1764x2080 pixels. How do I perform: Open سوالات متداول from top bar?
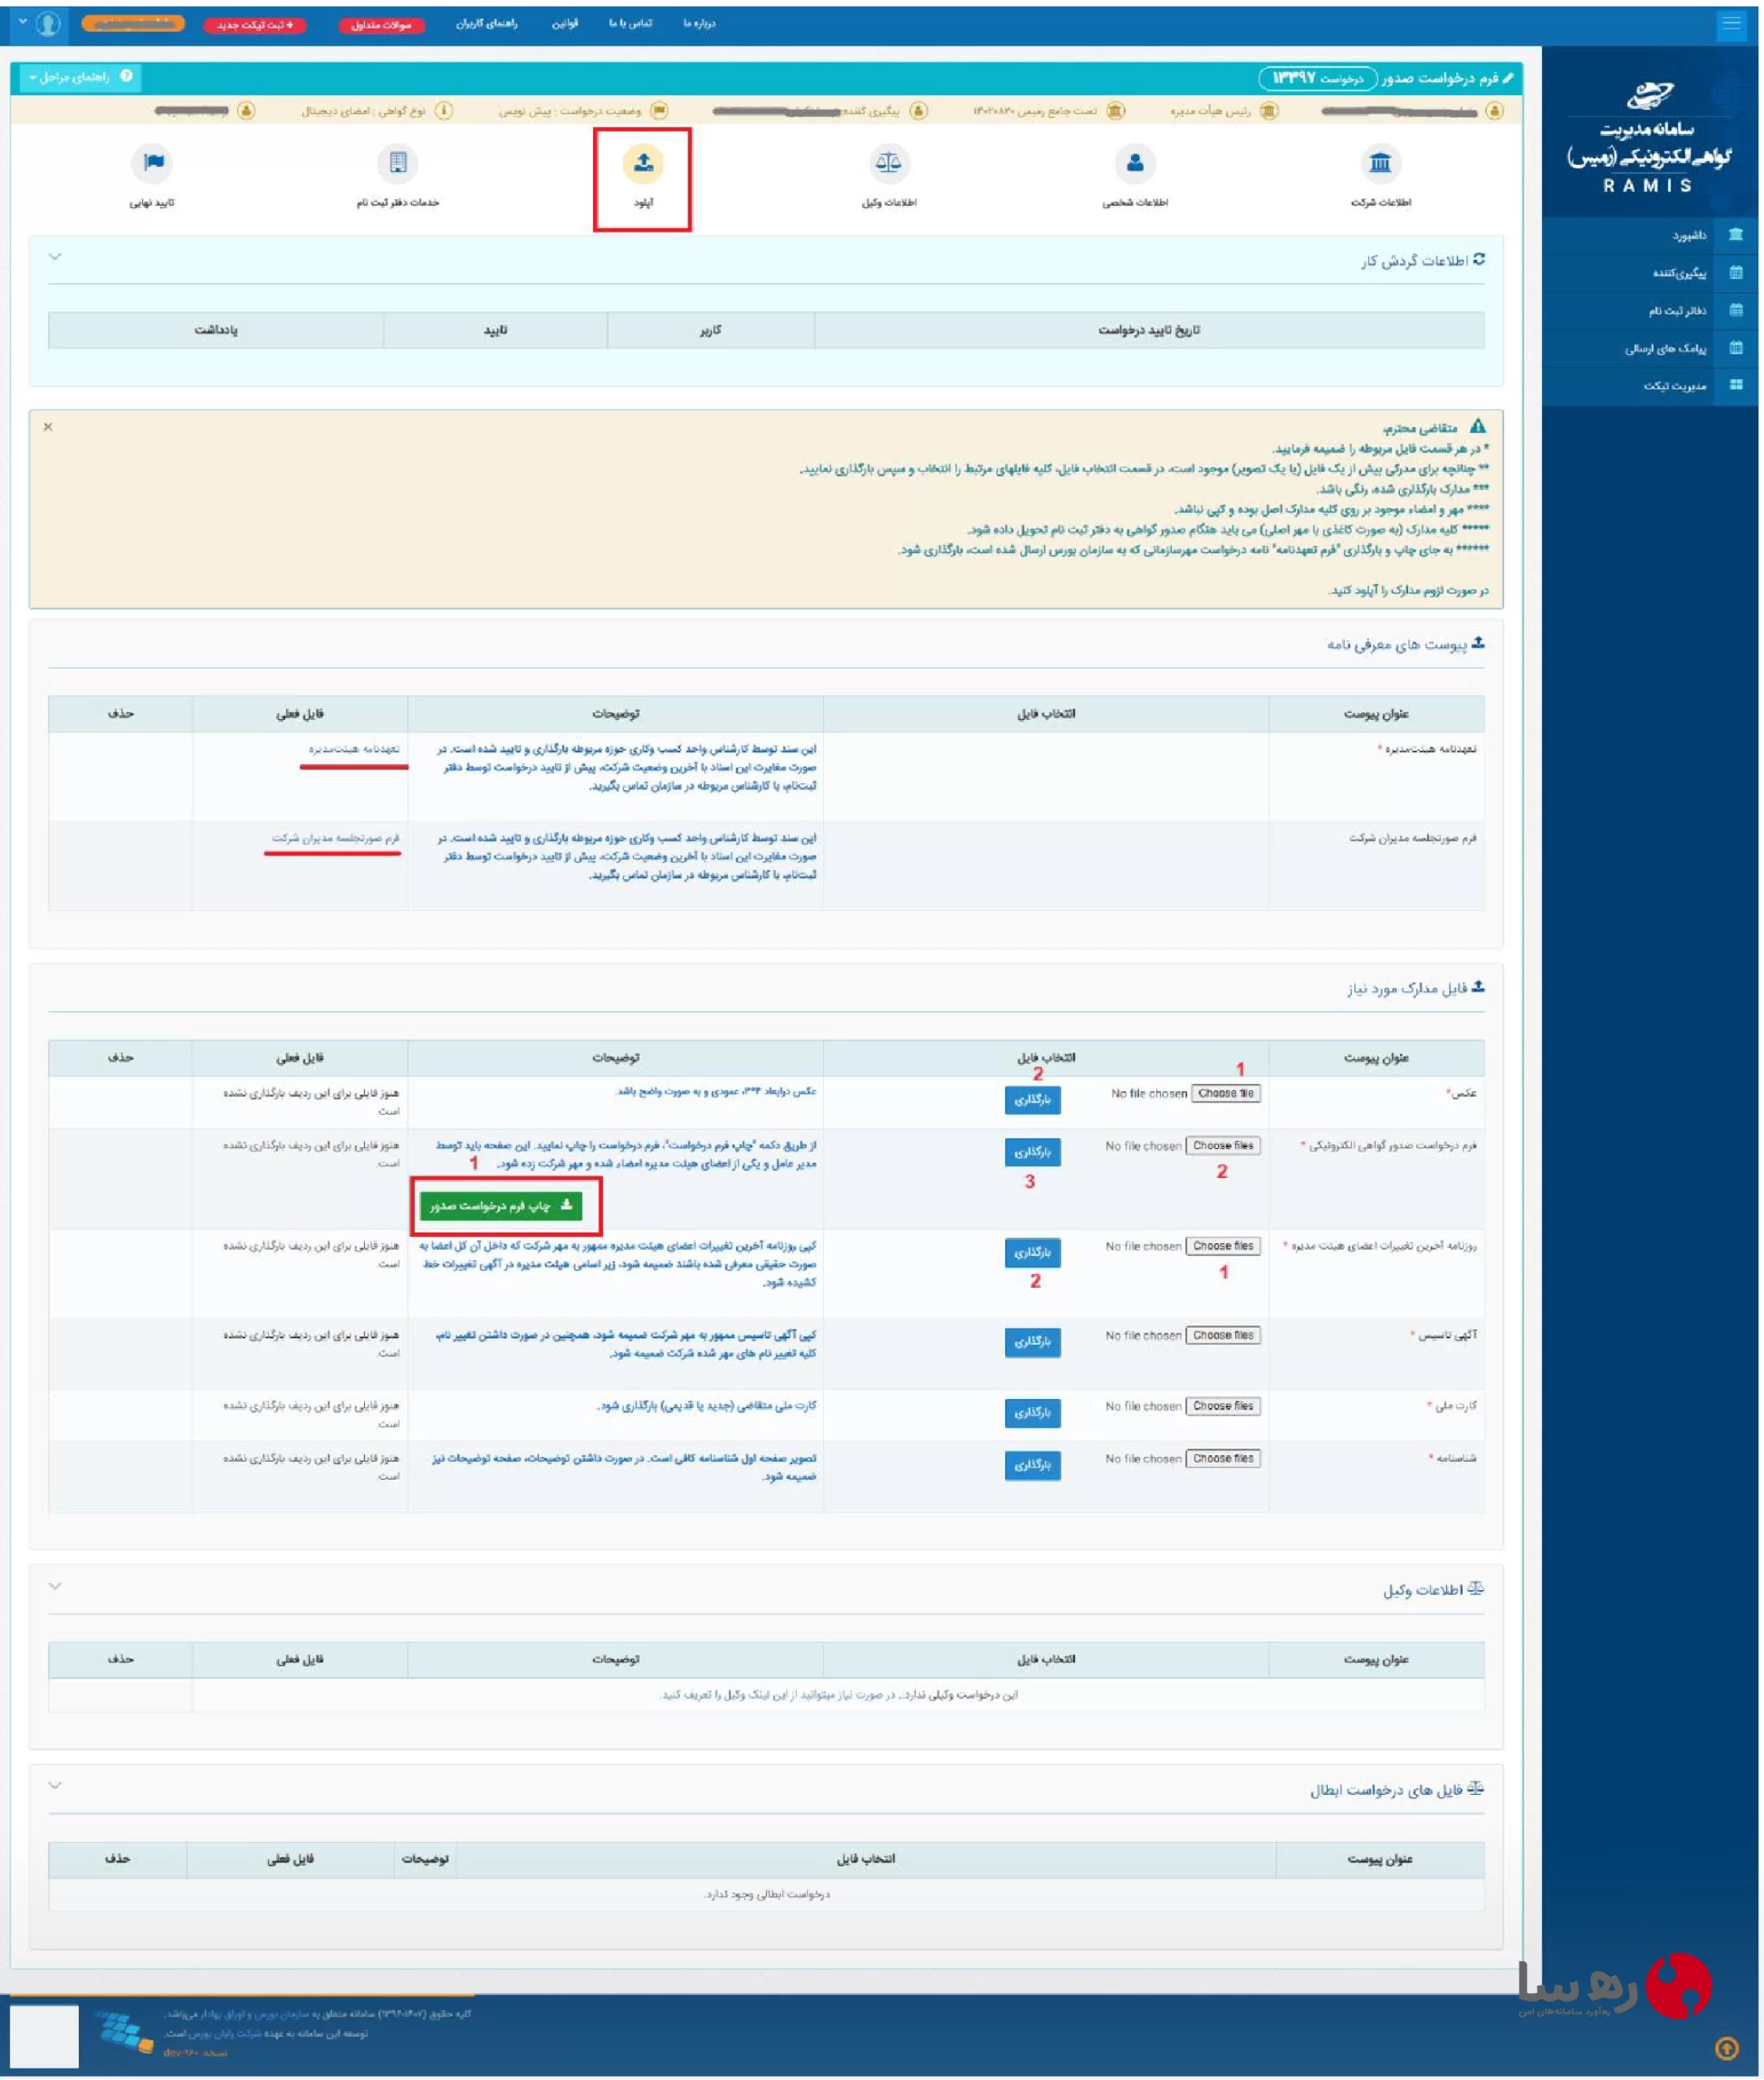point(382,25)
